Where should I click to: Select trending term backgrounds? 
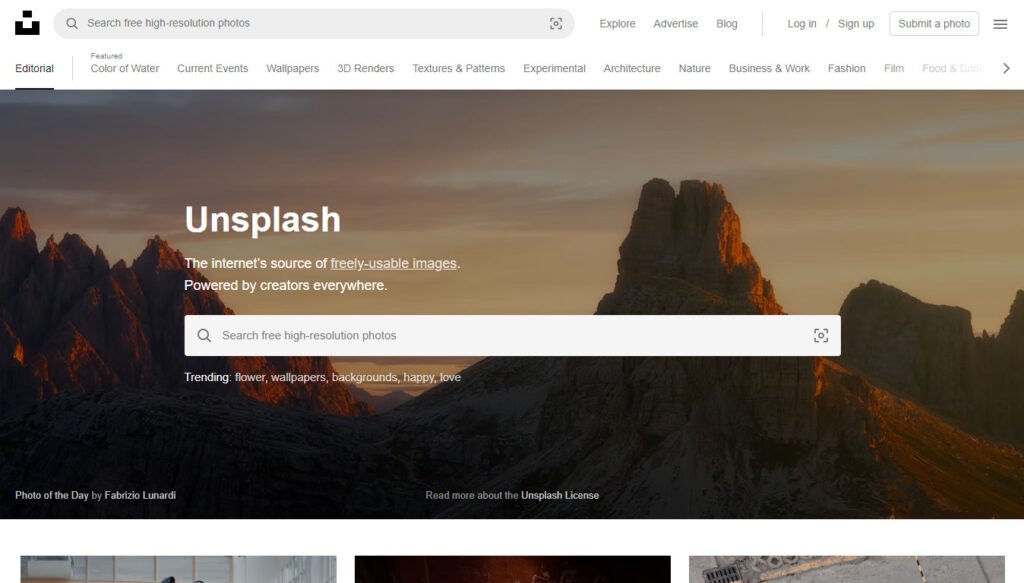[x=364, y=377]
